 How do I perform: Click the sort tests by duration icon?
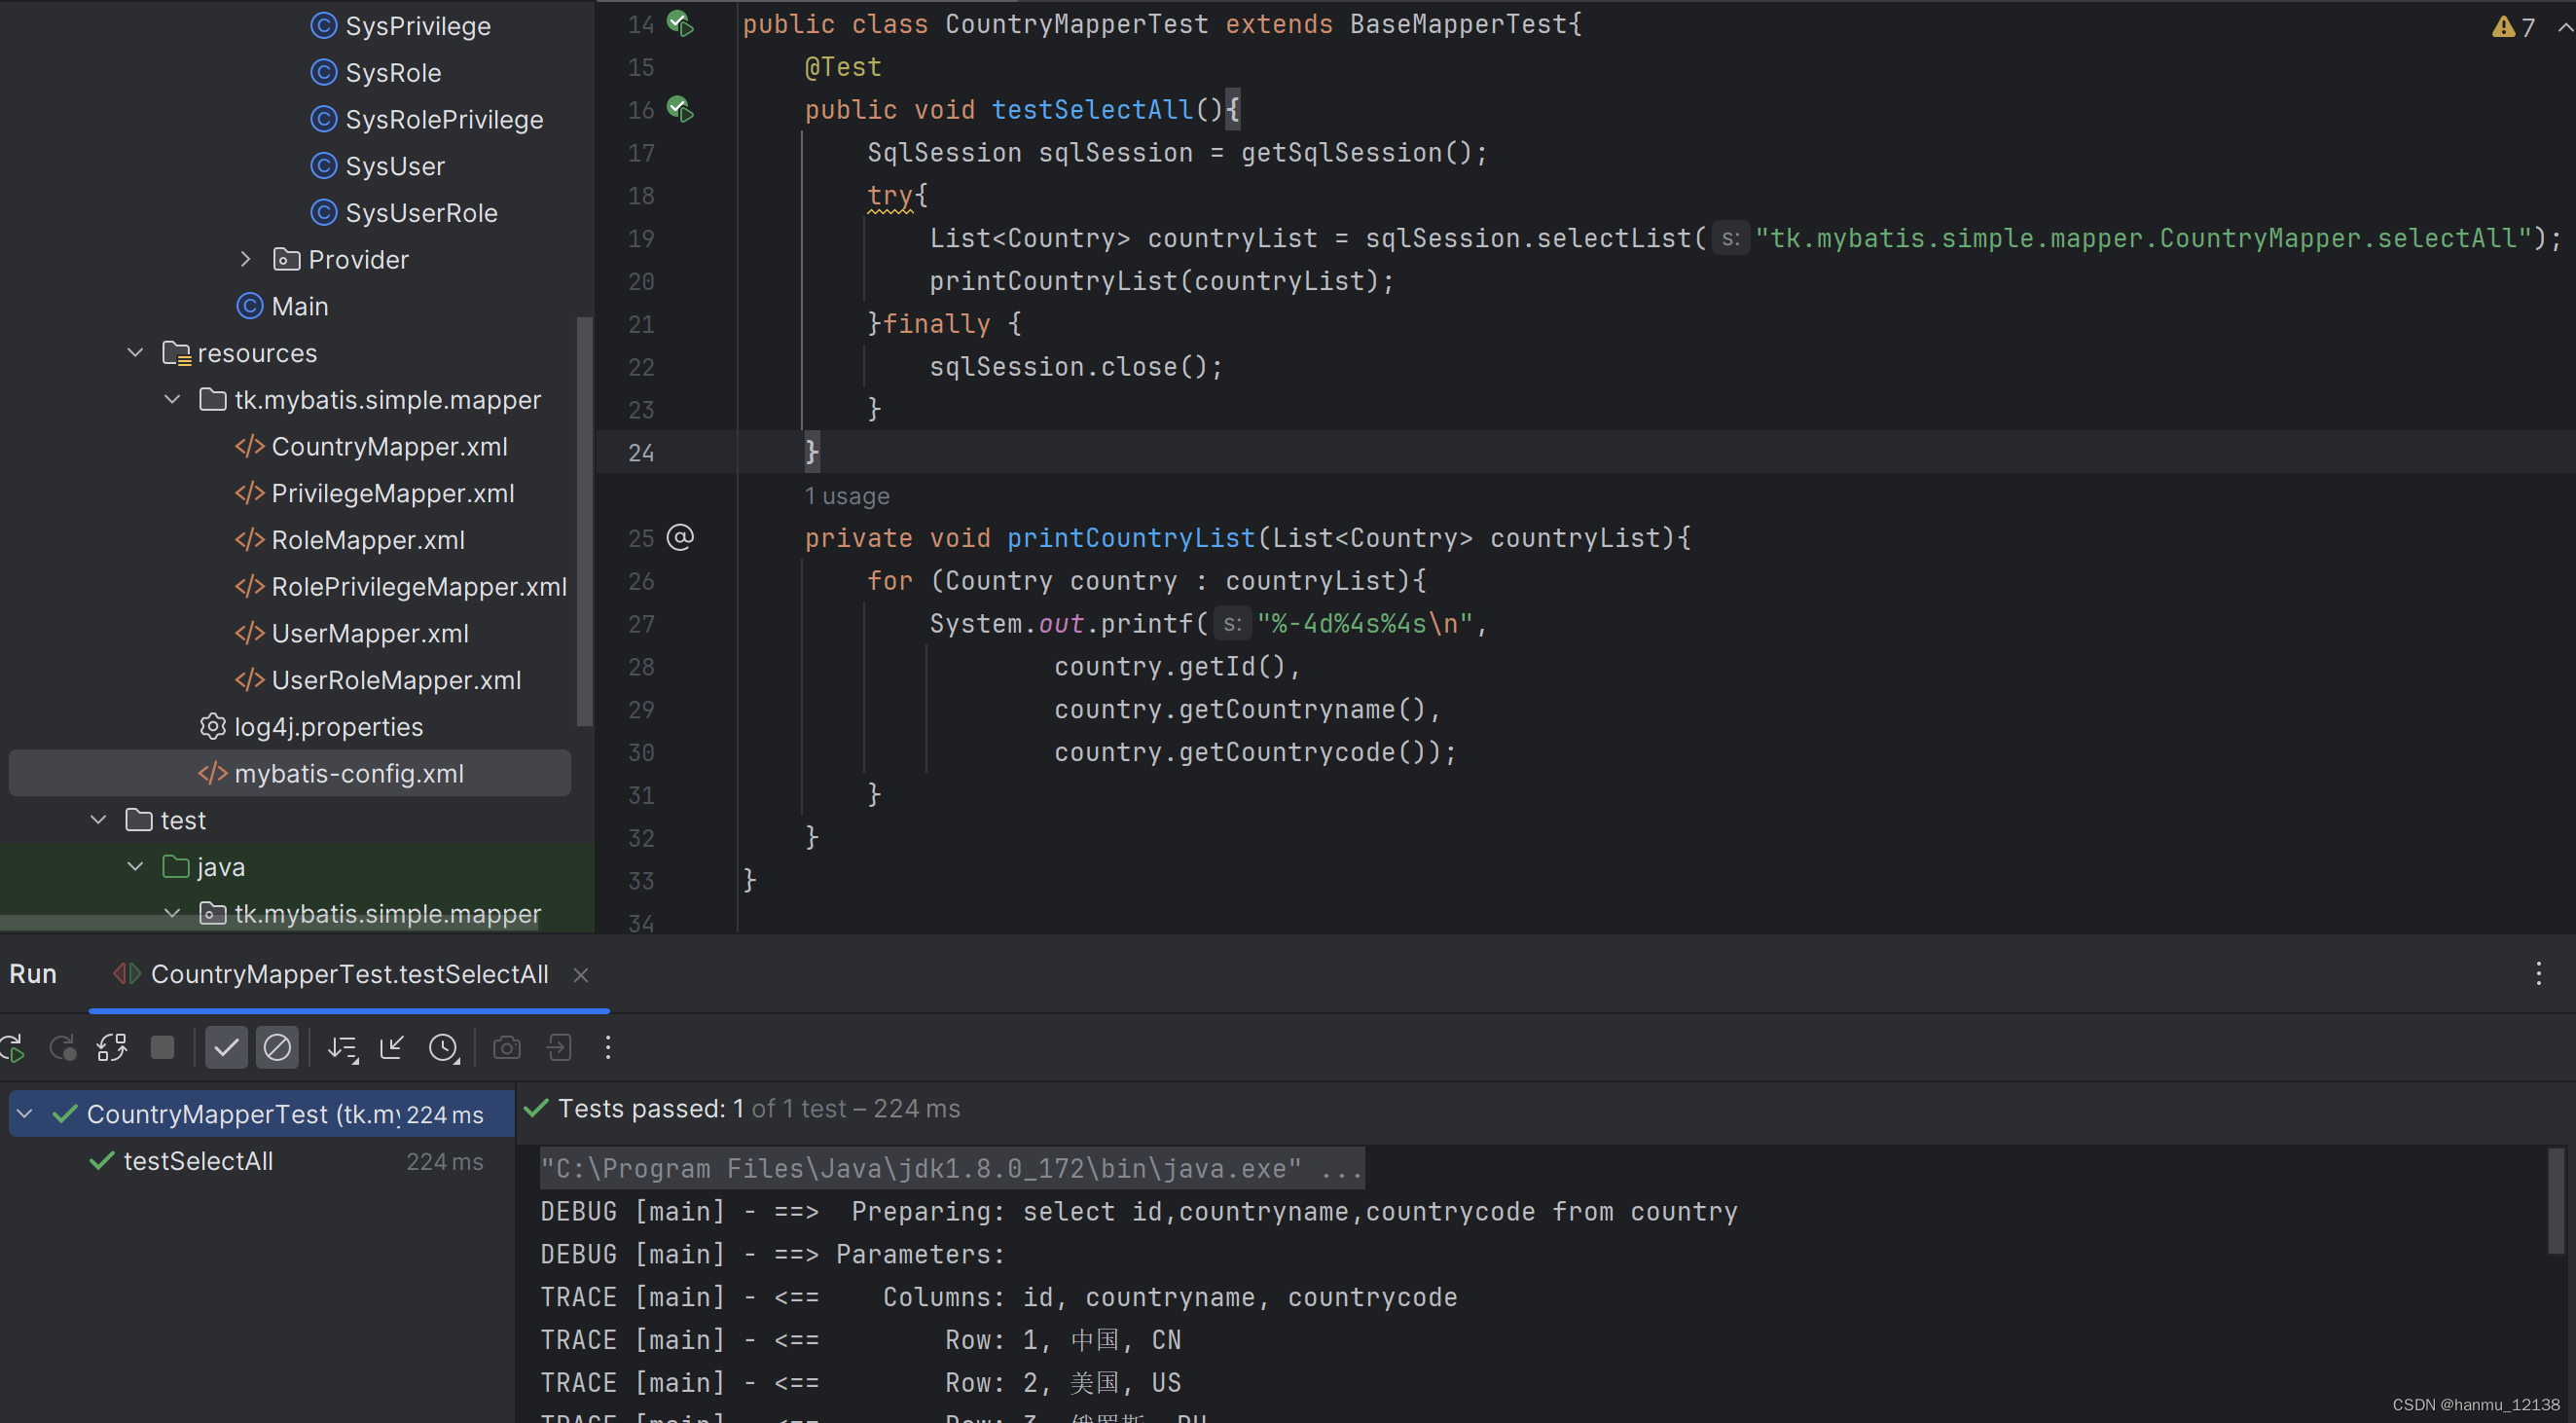coord(342,1047)
